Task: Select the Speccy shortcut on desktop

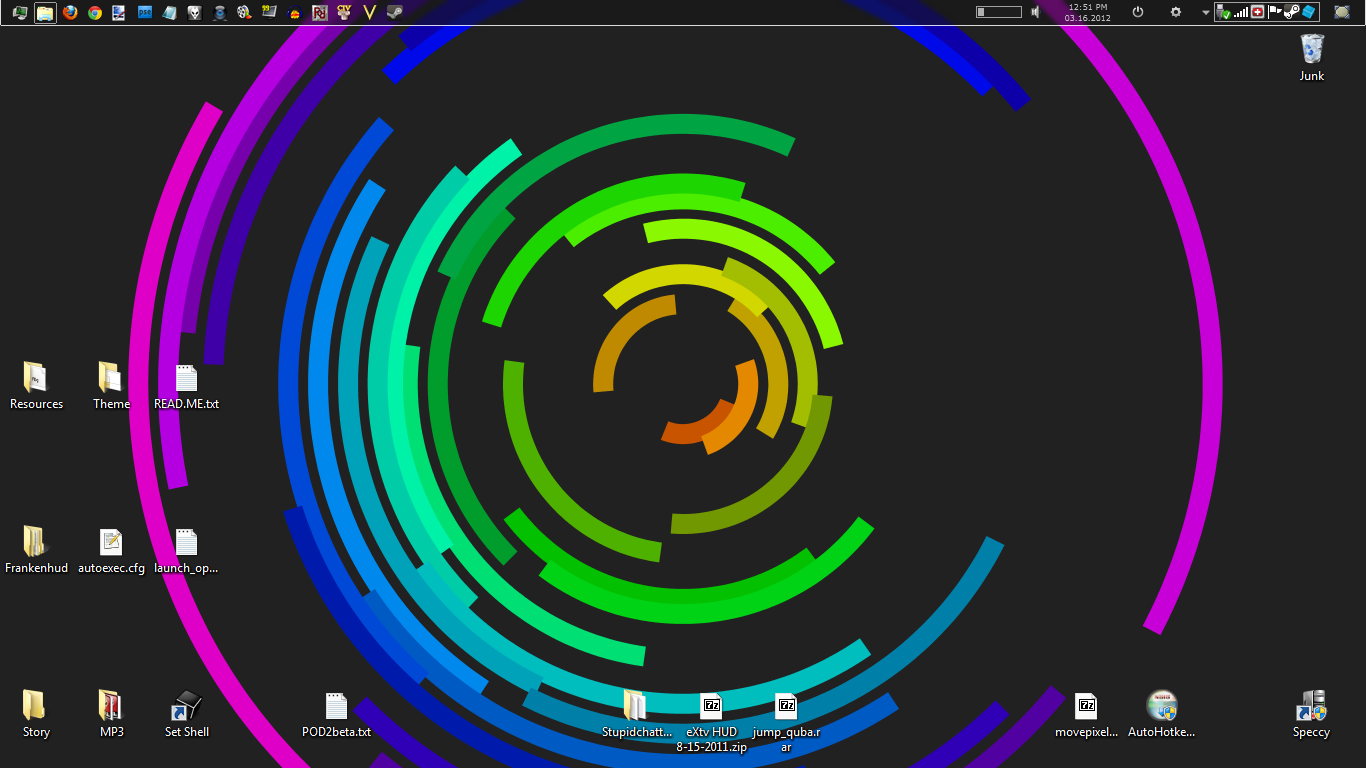Action: click(x=1311, y=714)
